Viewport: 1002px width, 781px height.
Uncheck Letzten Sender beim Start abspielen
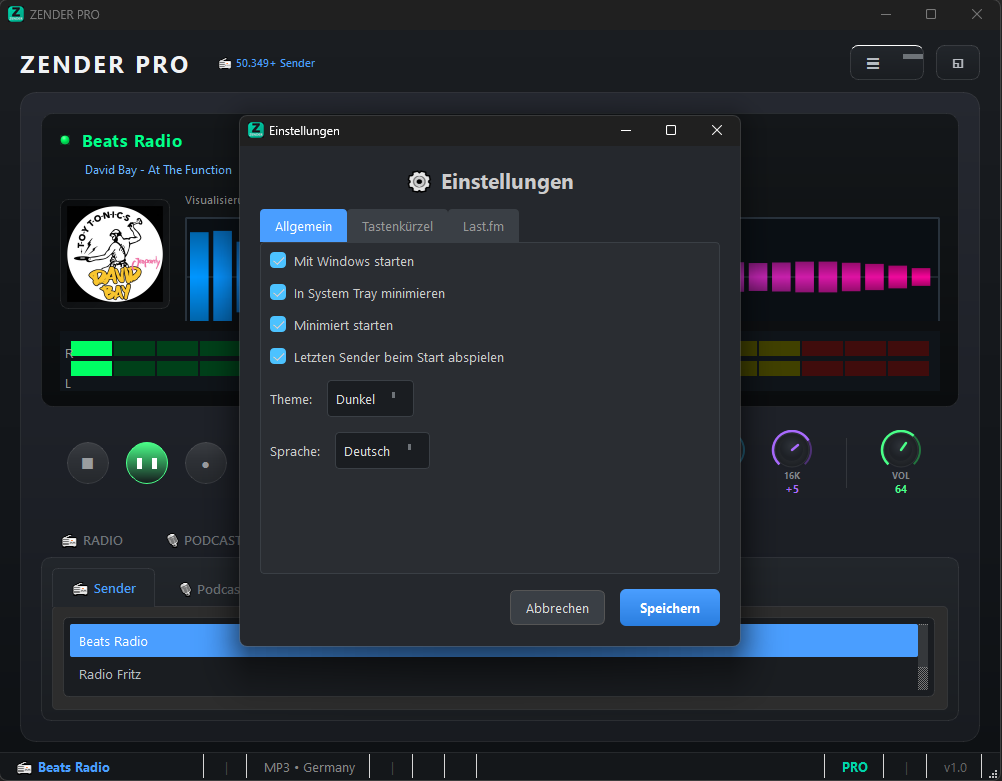(x=278, y=357)
